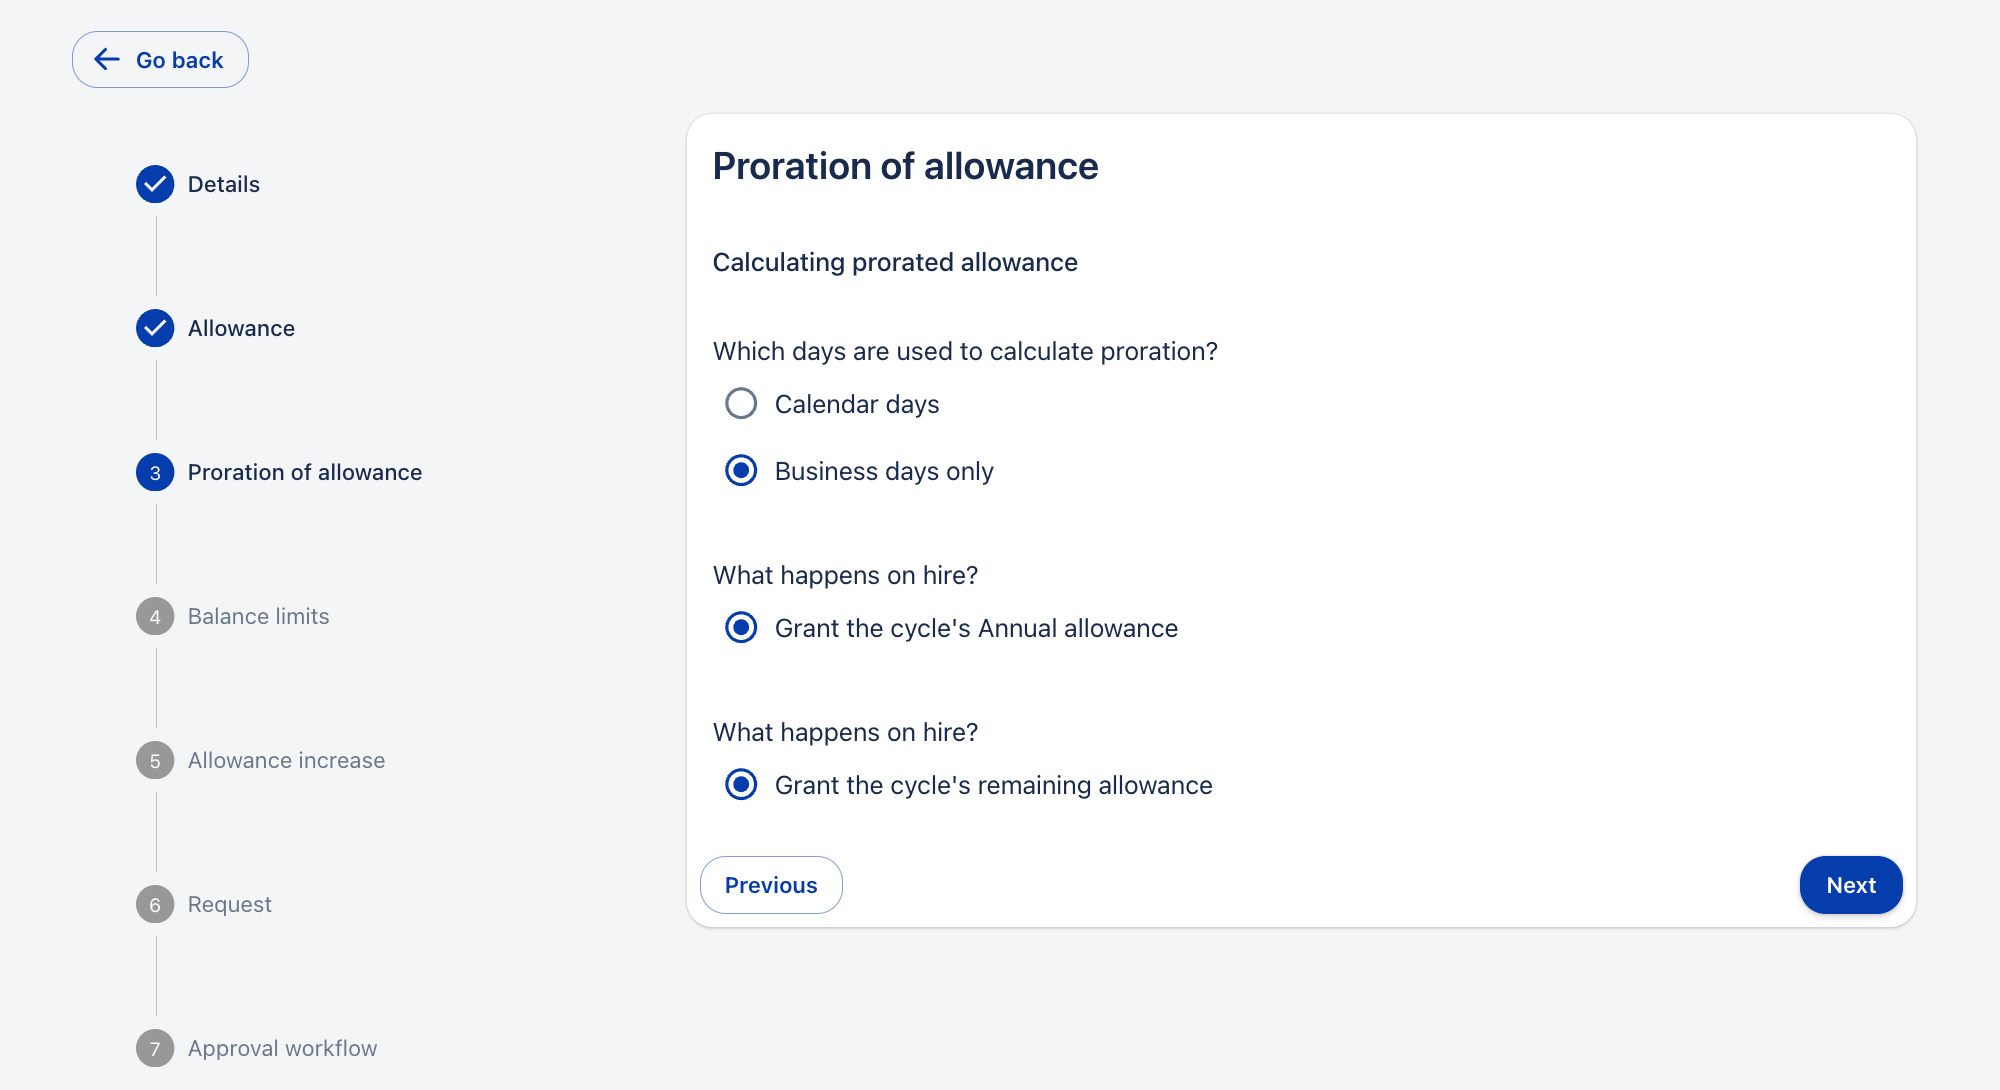Click the Allowance step checkmark icon
2000x1090 pixels.
coord(155,328)
